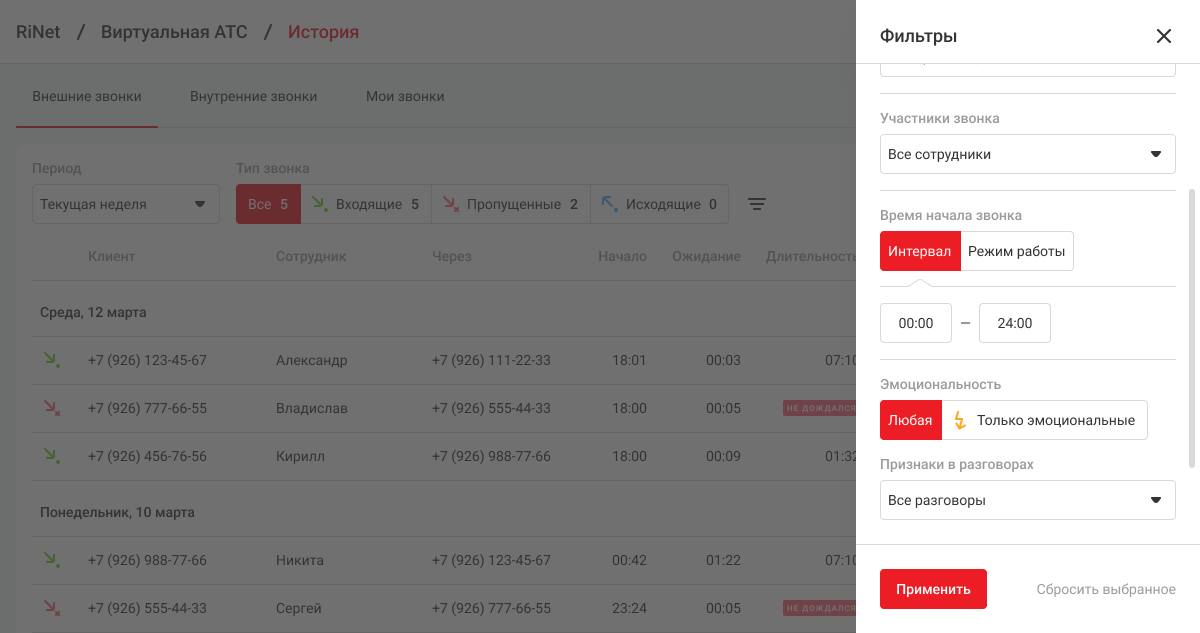Click the filters panel scrollbar

click(x=1191, y=327)
